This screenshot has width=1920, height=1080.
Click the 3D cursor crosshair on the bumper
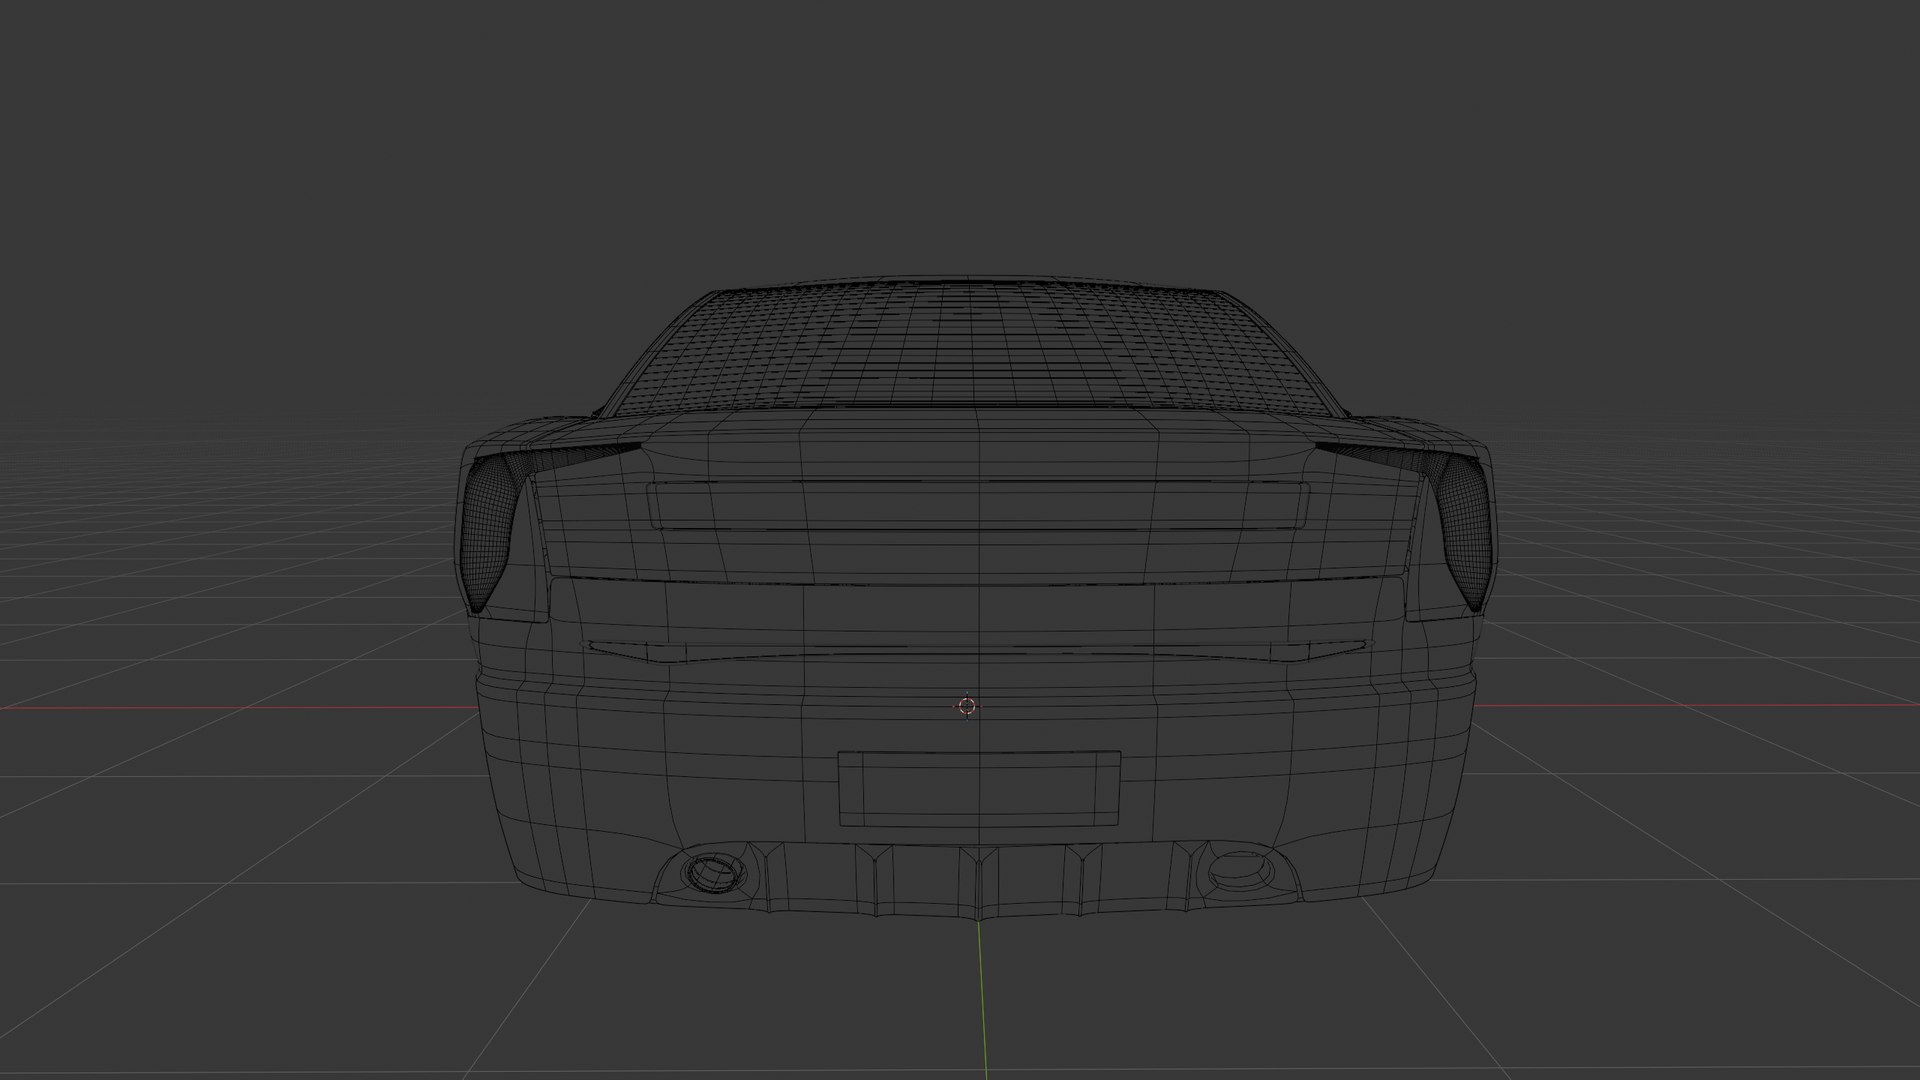pyautogui.click(x=966, y=706)
